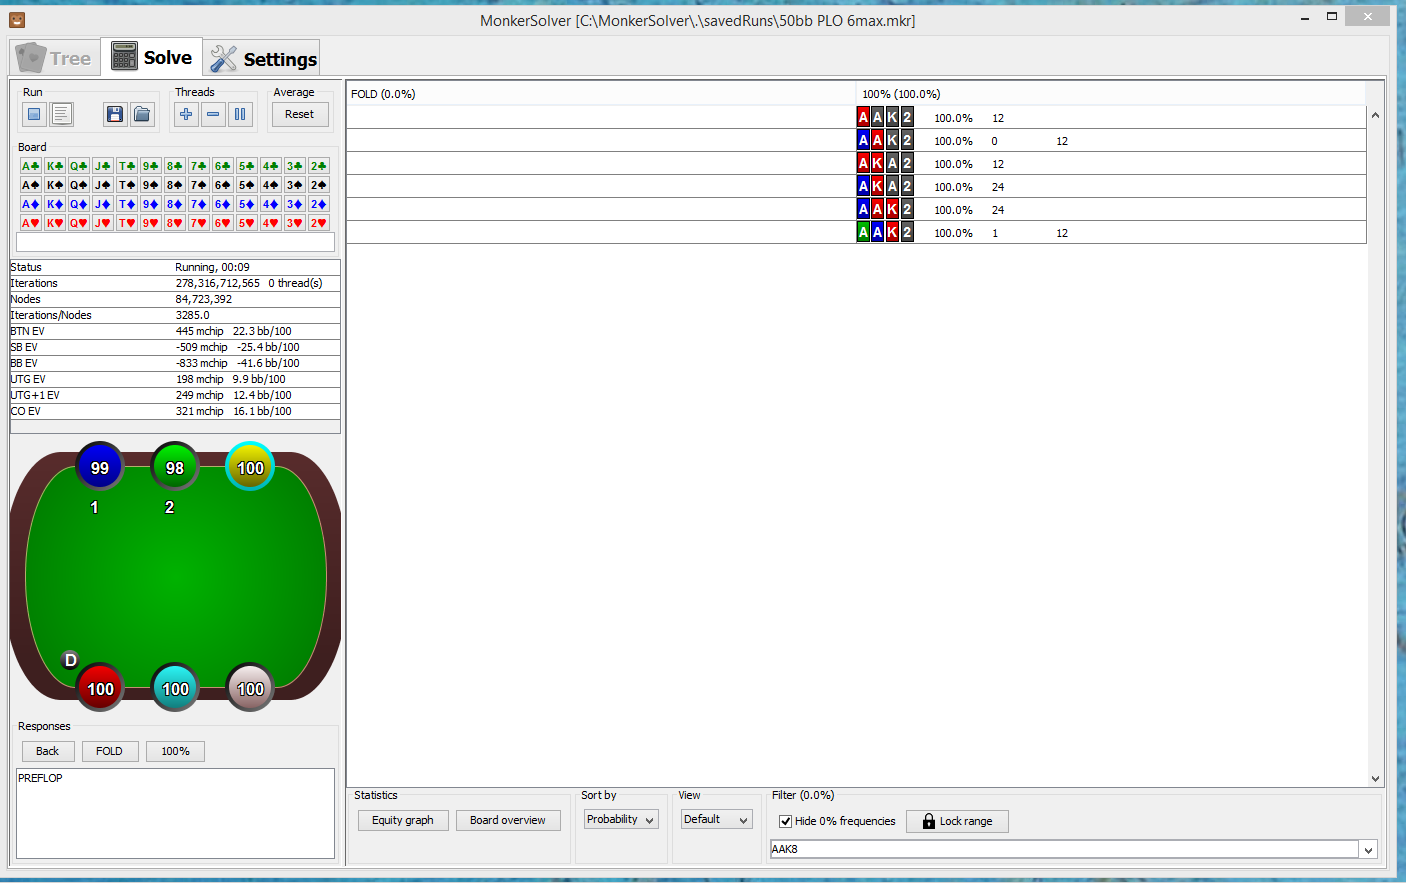The height and width of the screenshot is (883, 1406).
Task: Click the 100% response button
Action: 175,751
